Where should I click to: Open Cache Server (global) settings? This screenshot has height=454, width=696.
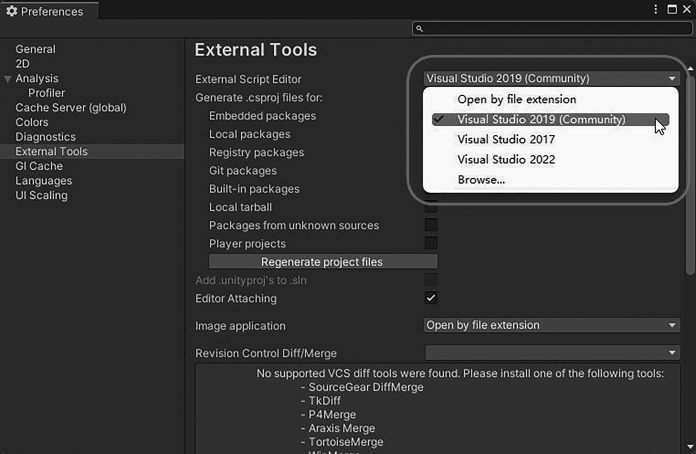(x=71, y=108)
